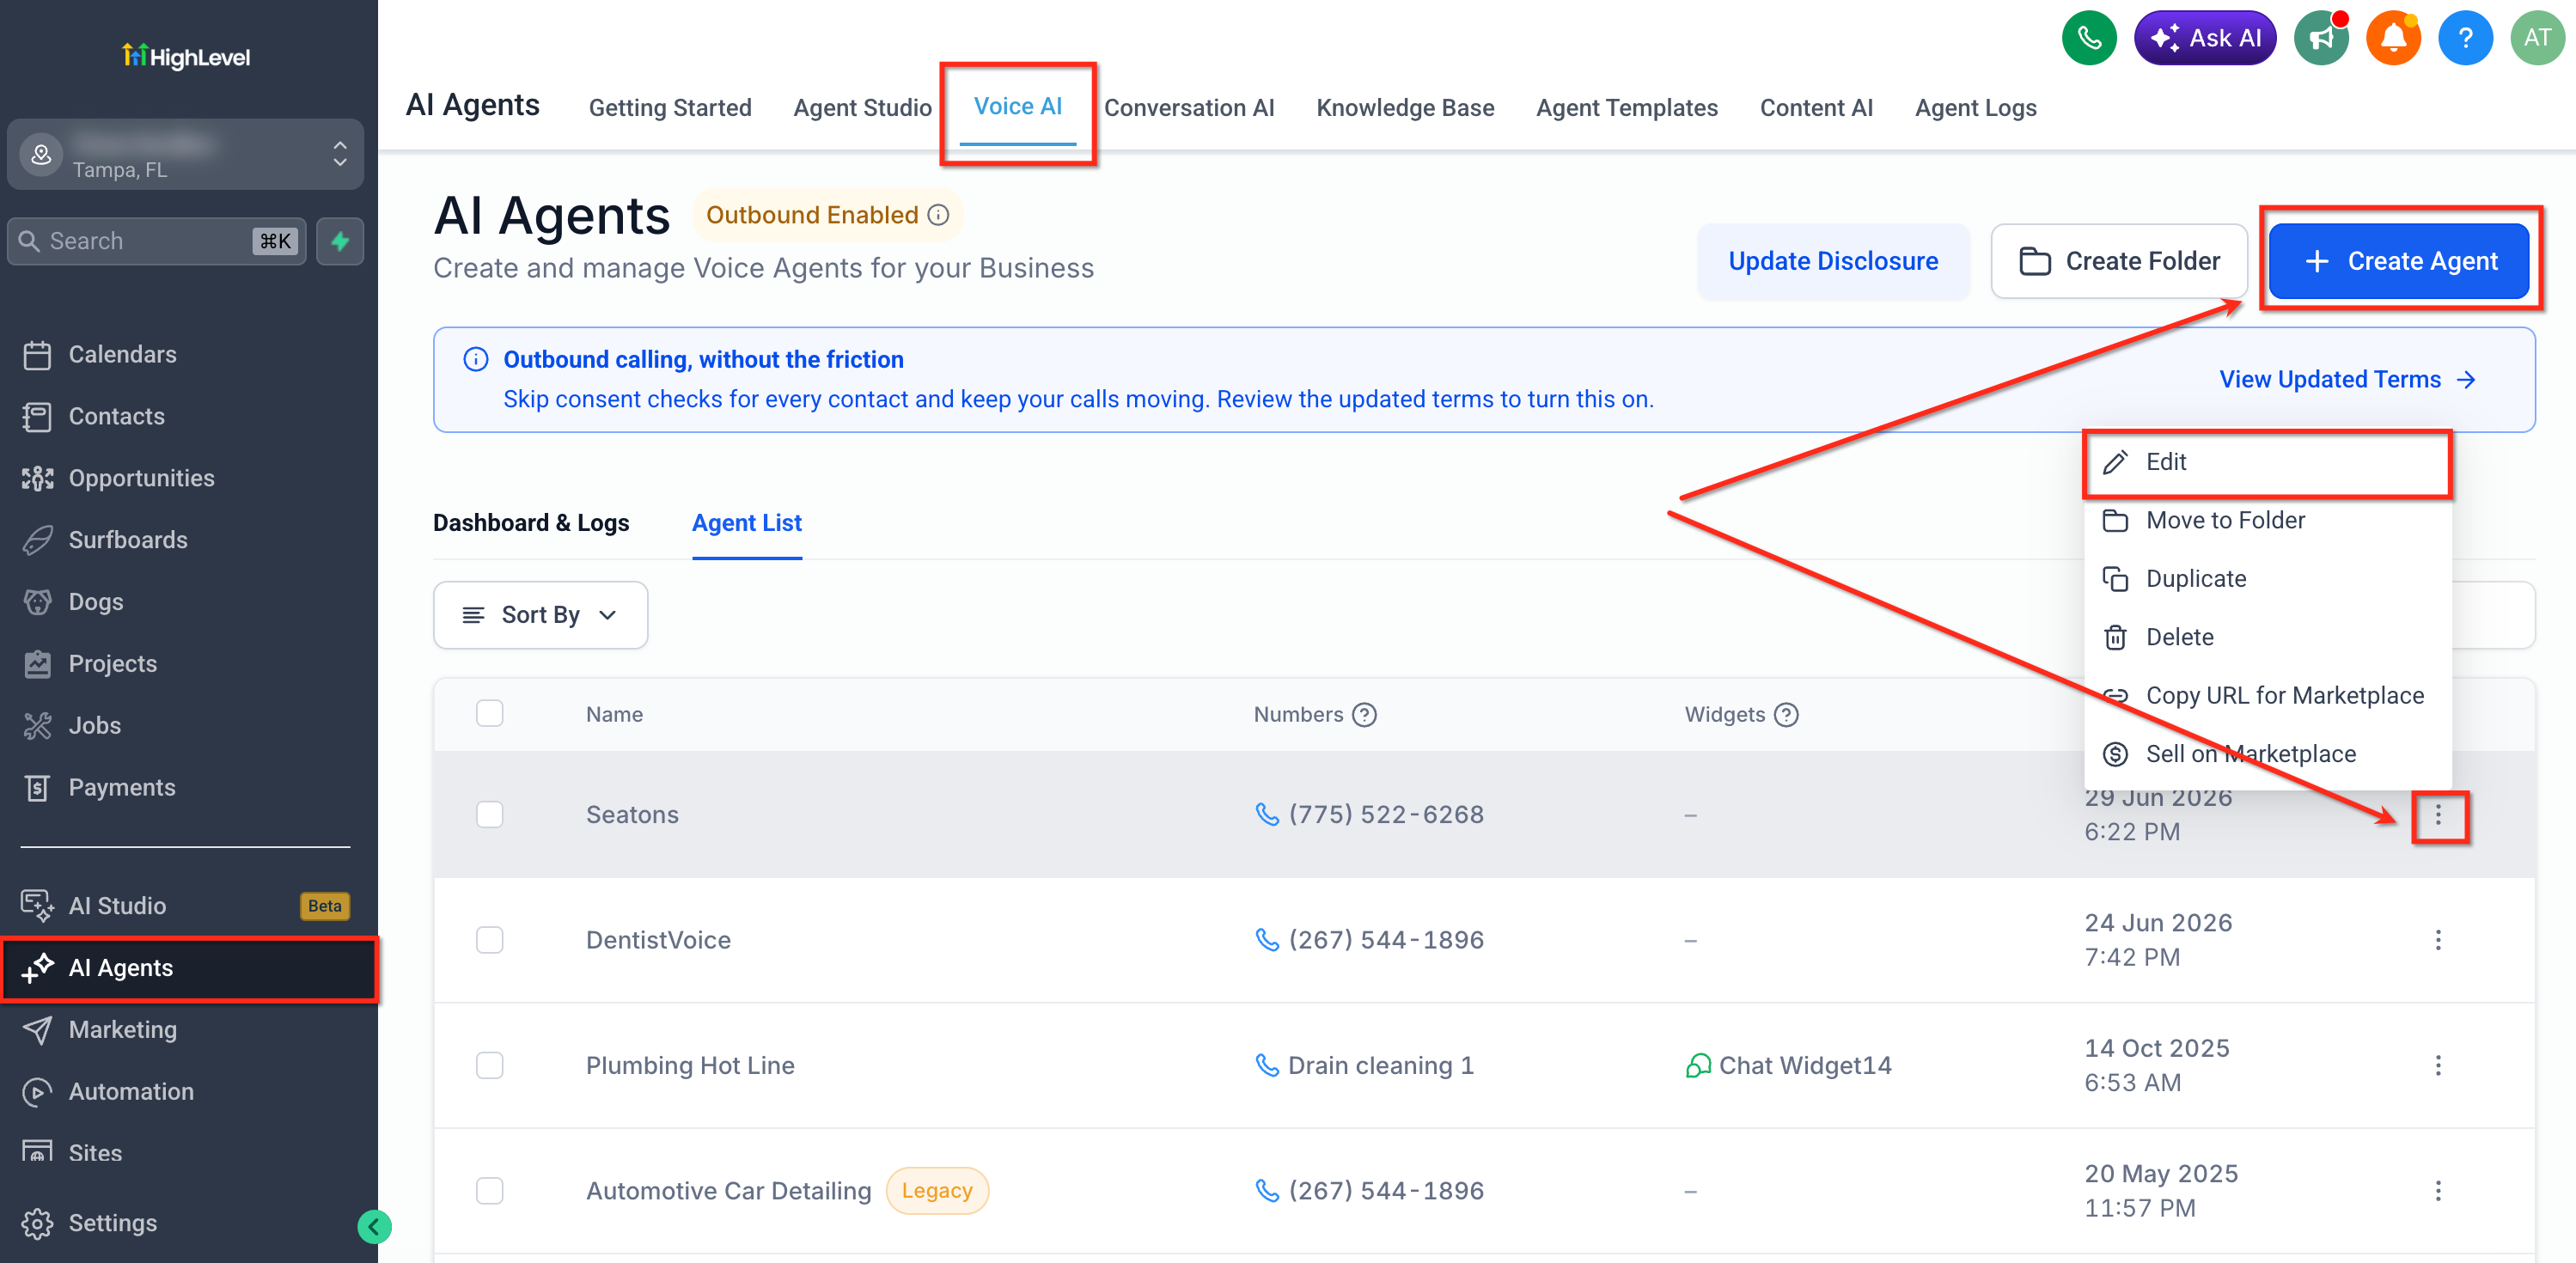The height and width of the screenshot is (1263, 2576).
Task: Open the Tampa, FL account switcher
Action: click(x=186, y=155)
